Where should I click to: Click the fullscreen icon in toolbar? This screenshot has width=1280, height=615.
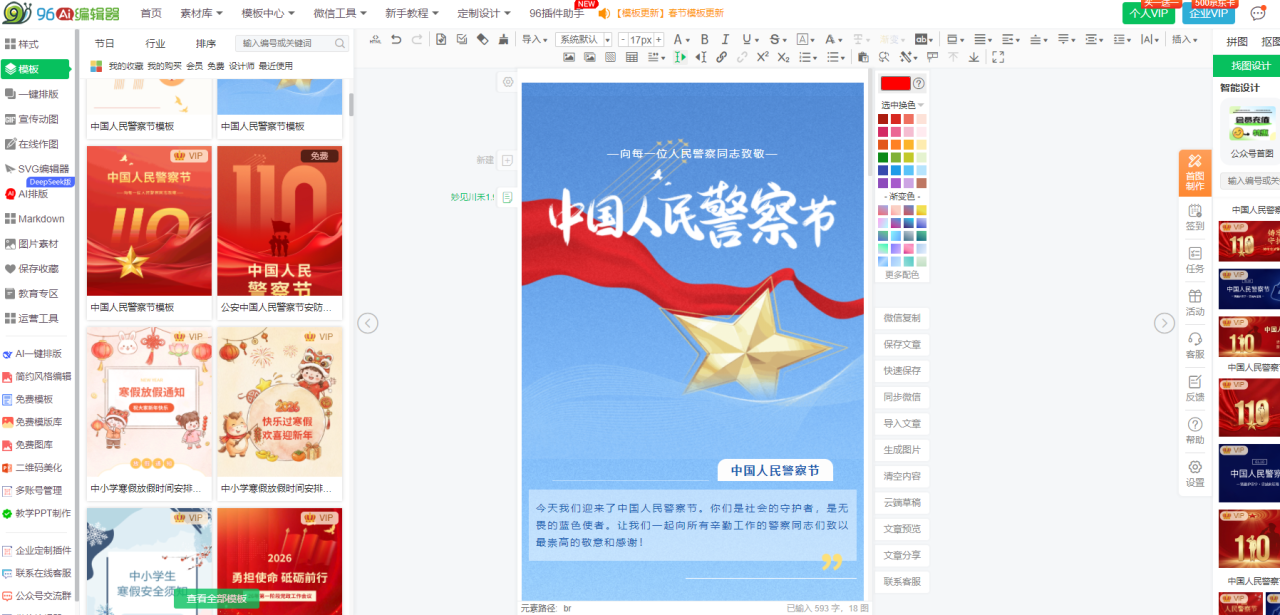(998, 57)
